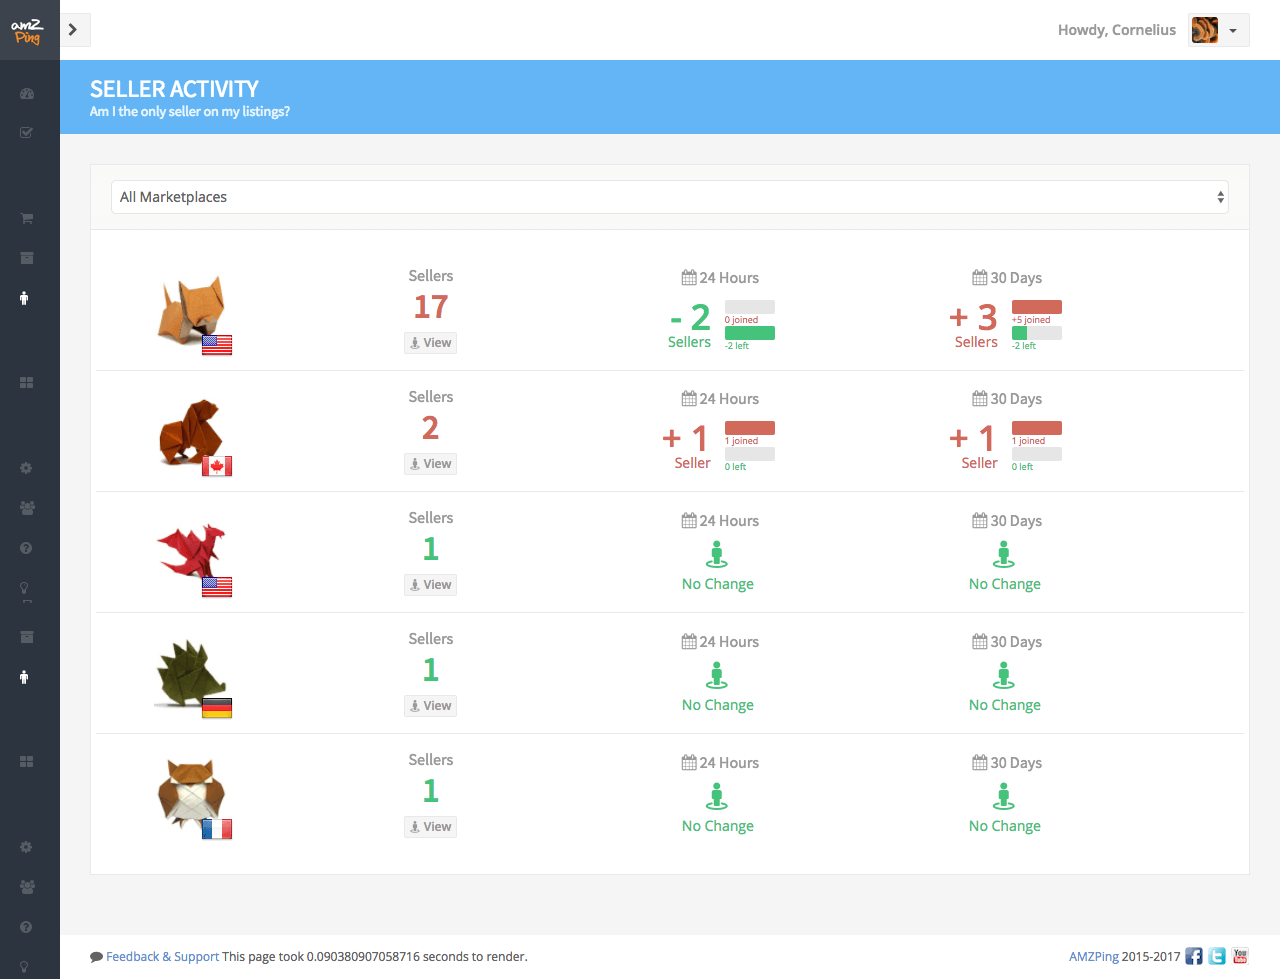Click the US flag on the dragon listing
The image size is (1280, 979).
tap(217, 587)
